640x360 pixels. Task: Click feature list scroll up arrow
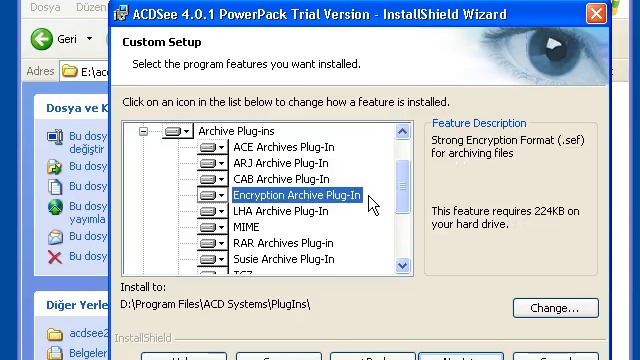402,131
